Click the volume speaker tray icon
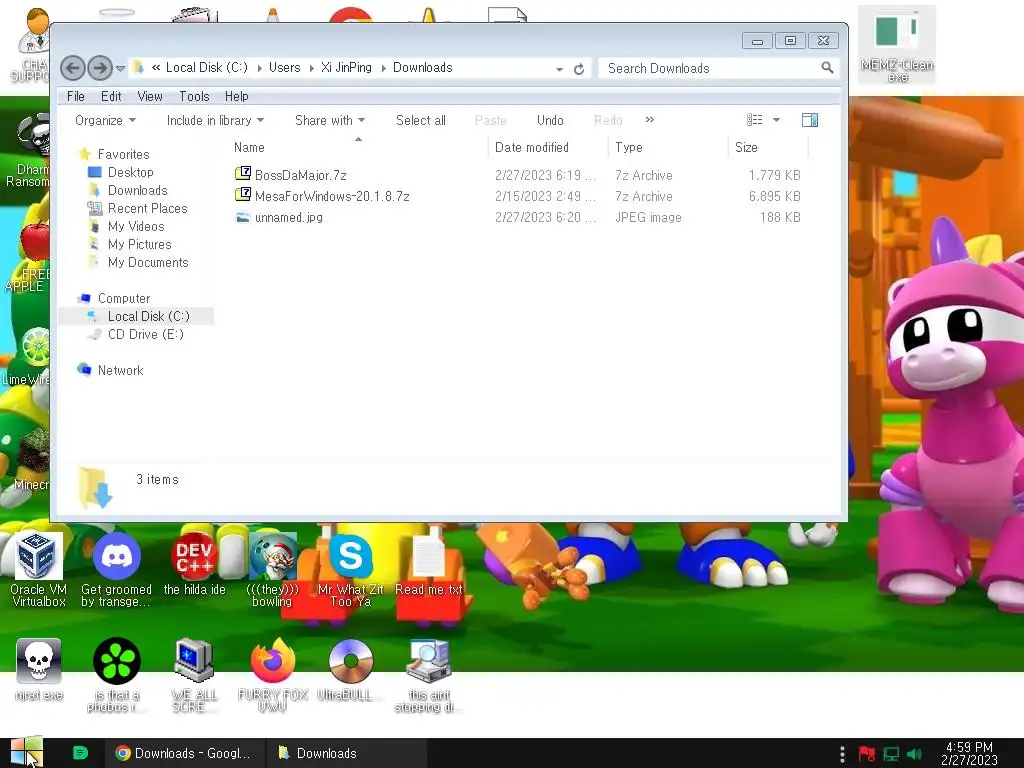The height and width of the screenshot is (768, 1024). pos(914,754)
